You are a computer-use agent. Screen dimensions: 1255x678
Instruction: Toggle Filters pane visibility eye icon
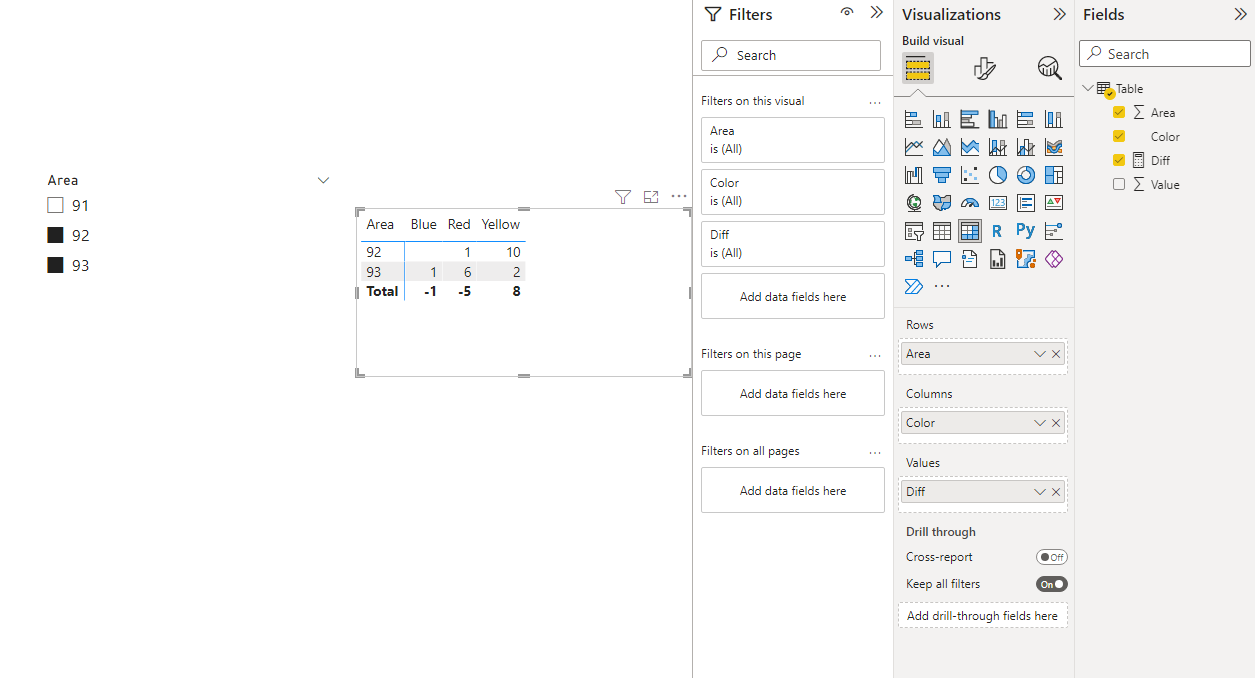click(x=847, y=13)
